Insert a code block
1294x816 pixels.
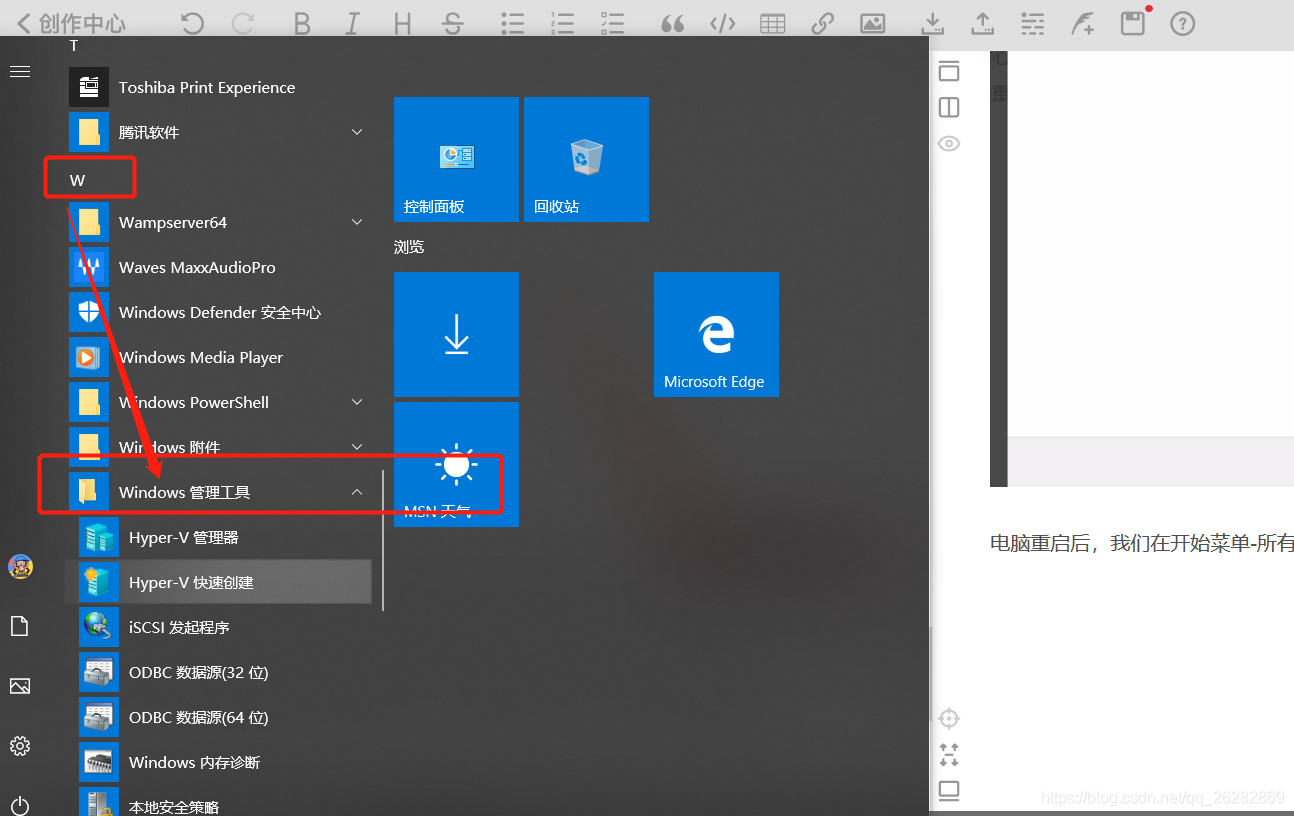click(x=722, y=23)
